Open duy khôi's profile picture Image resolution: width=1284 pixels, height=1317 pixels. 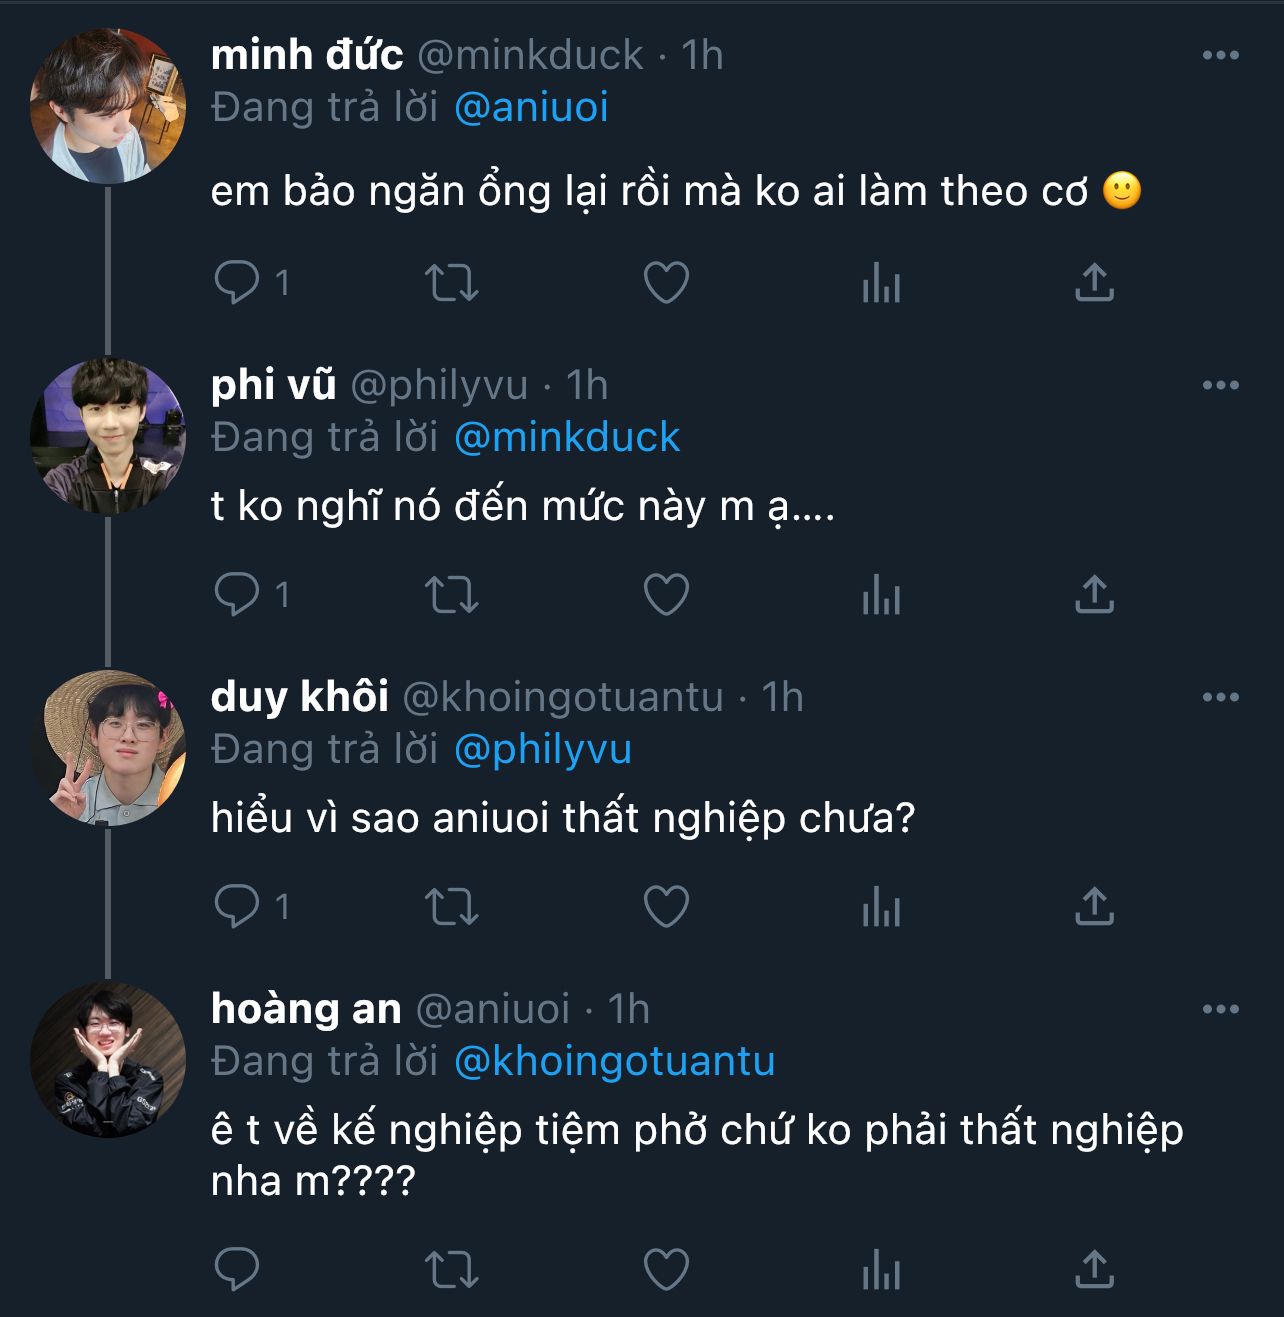[x=108, y=748]
